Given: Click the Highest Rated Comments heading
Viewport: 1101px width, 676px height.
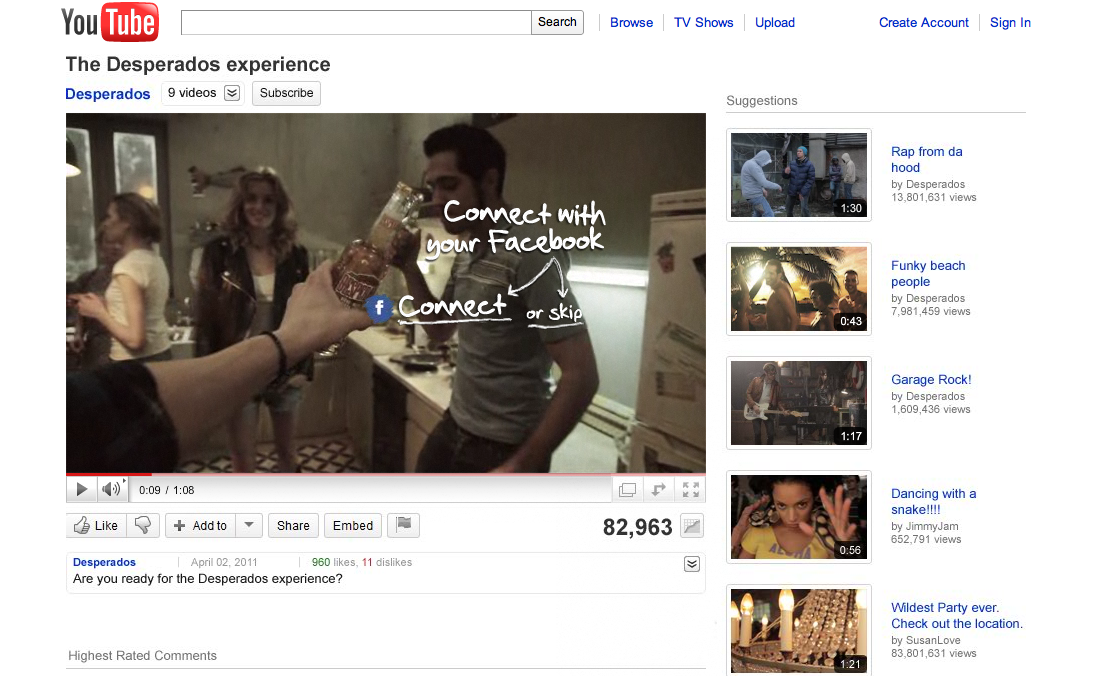Looking at the screenshot, I should click(x=143, y=656).
